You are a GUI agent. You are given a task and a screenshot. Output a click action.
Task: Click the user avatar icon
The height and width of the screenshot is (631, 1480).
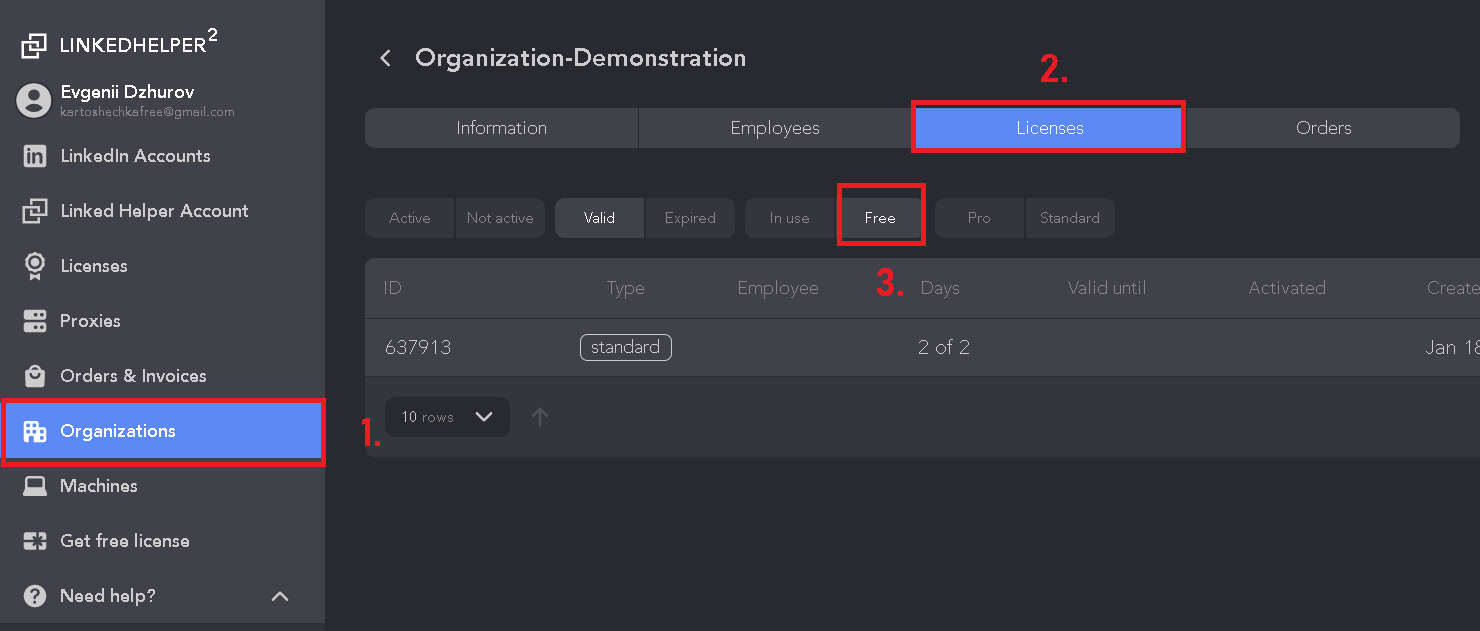pyautogui.click(x=34, y=100)
